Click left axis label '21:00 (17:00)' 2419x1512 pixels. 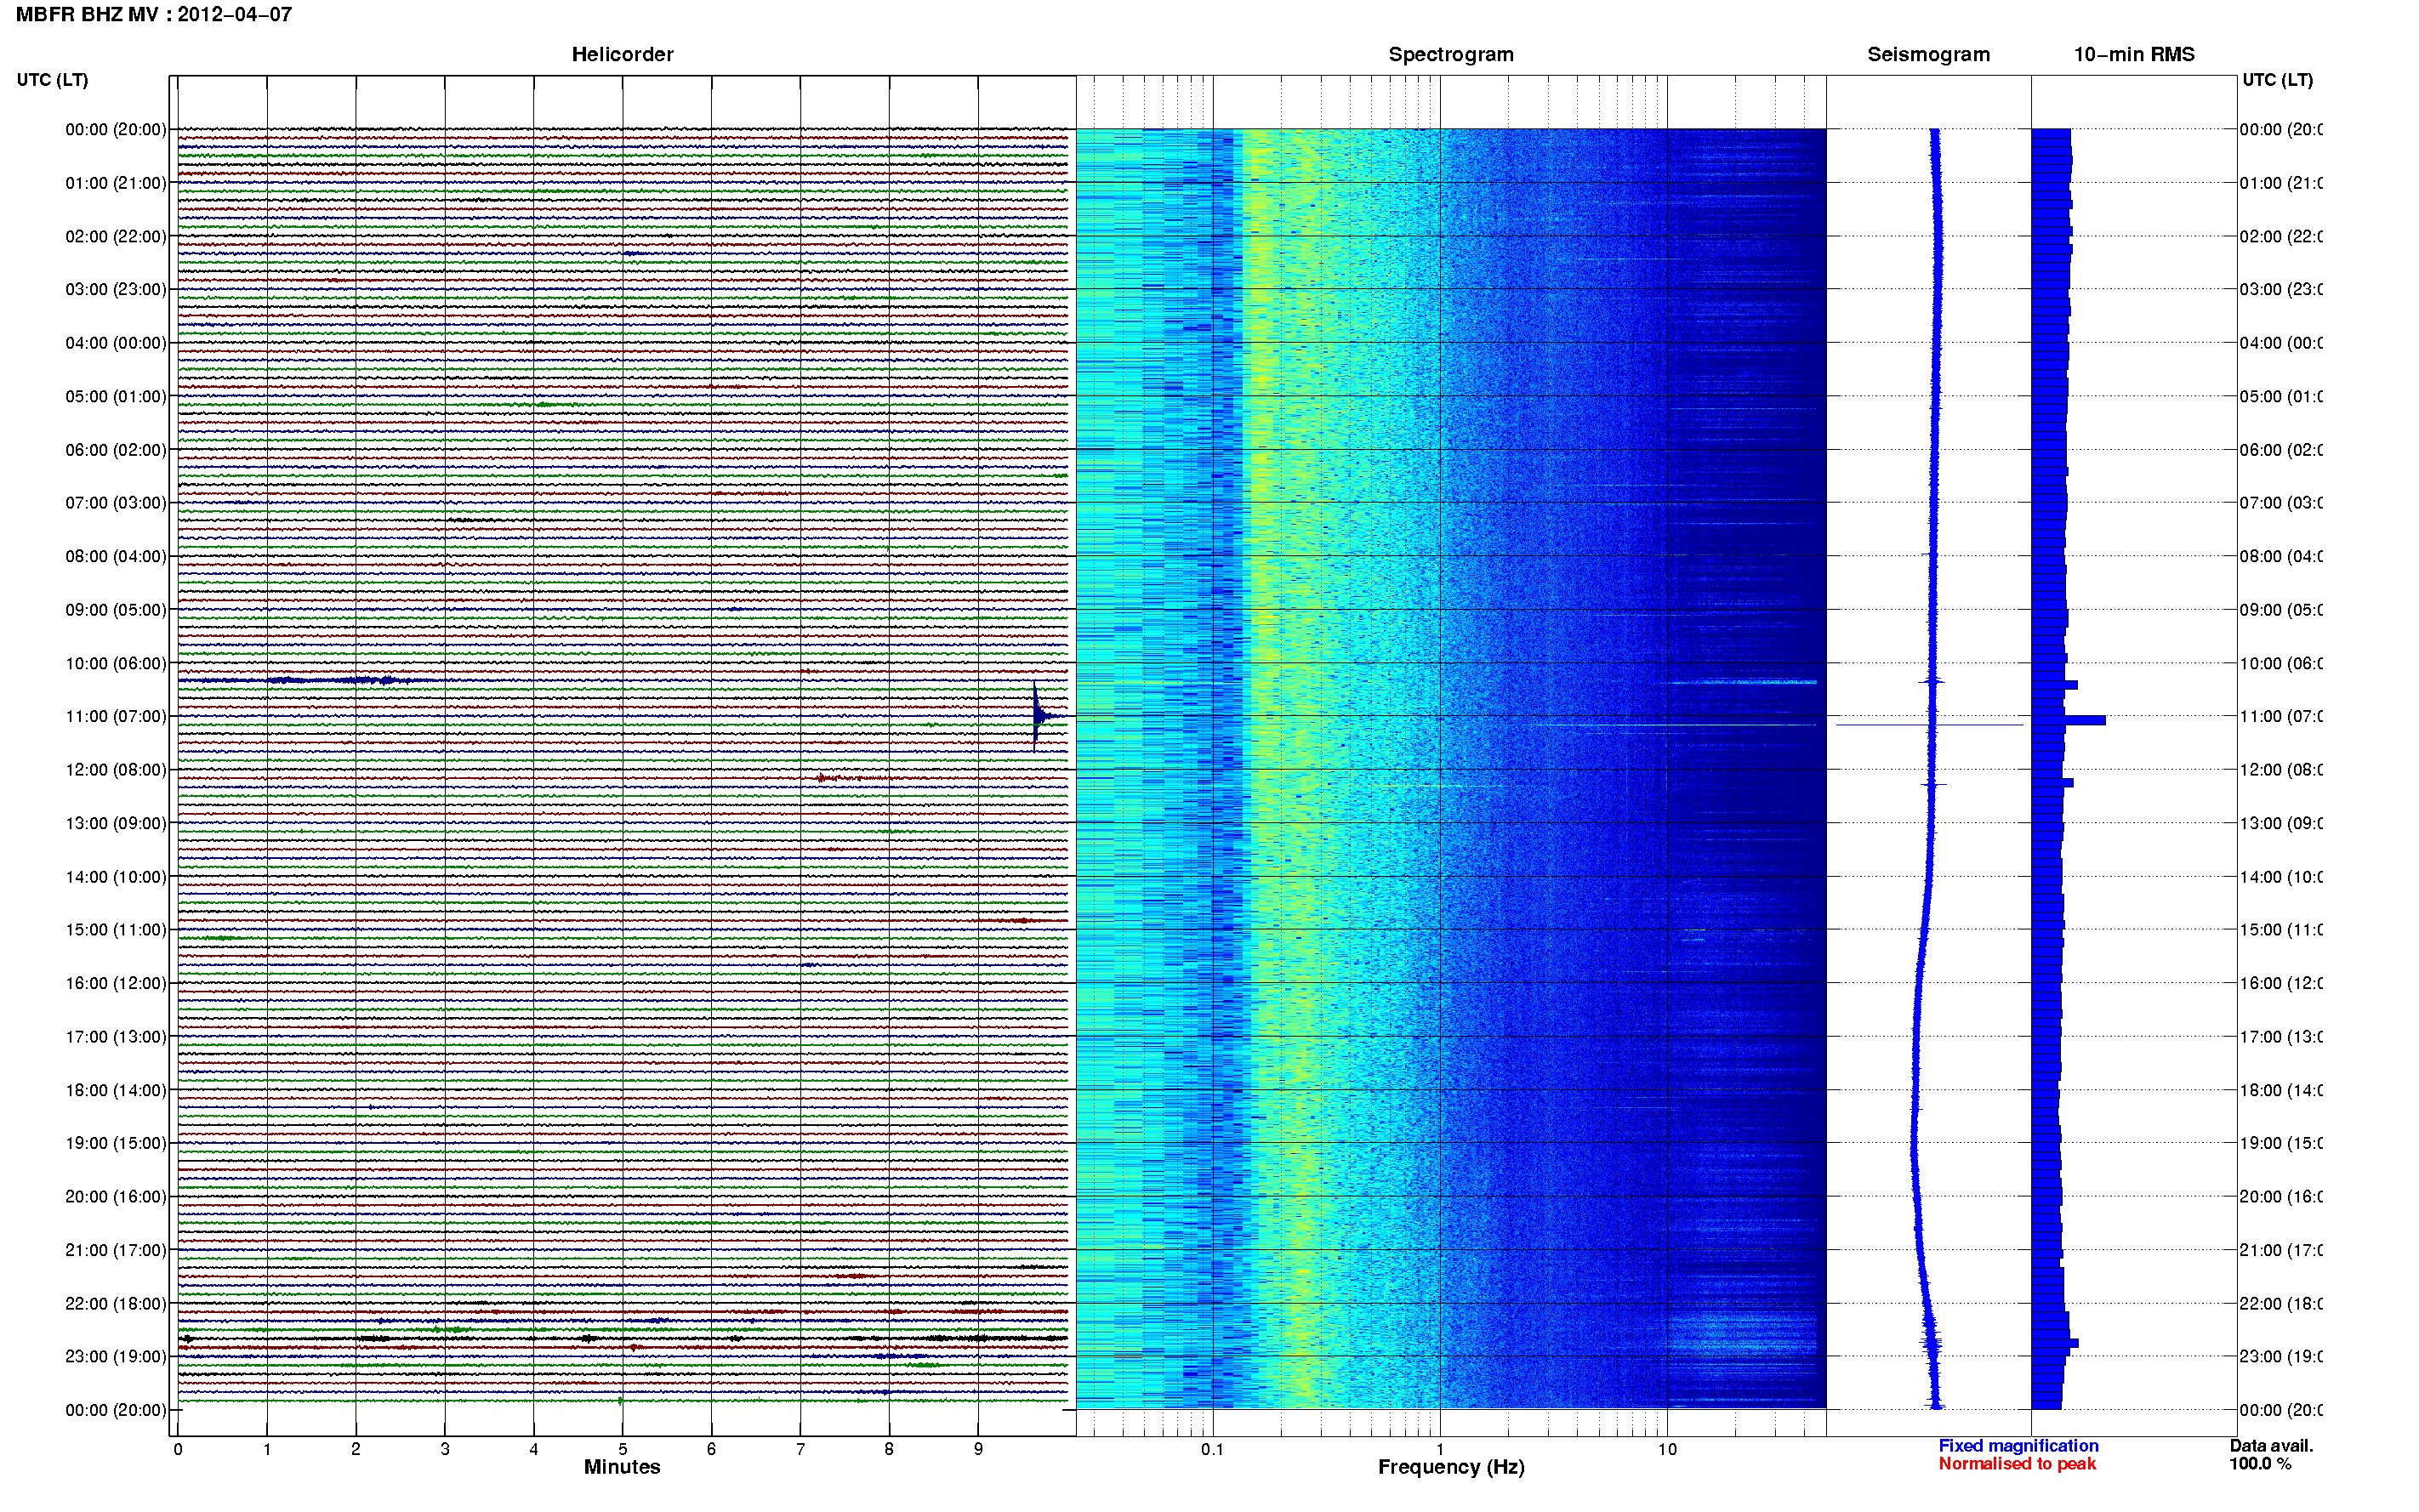coord(116,1250)
